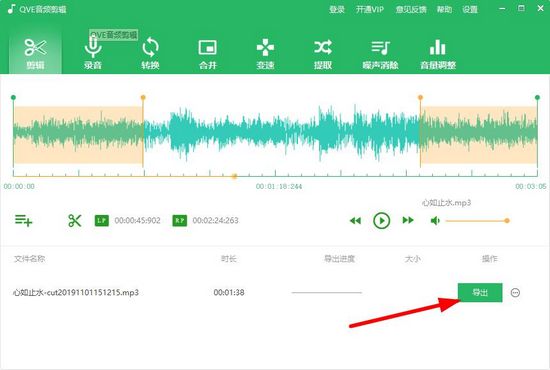Click the 登录 login link

click(337, 9)
